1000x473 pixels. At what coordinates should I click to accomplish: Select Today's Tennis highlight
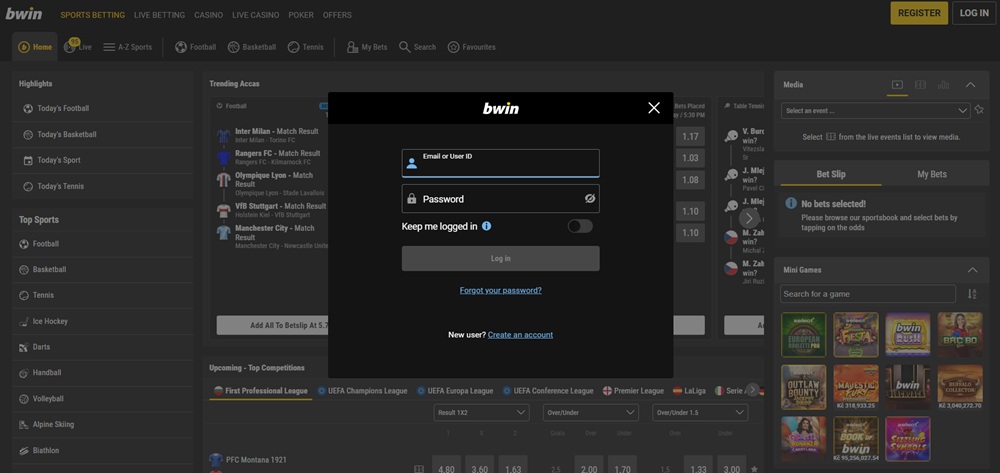point(102,186)
